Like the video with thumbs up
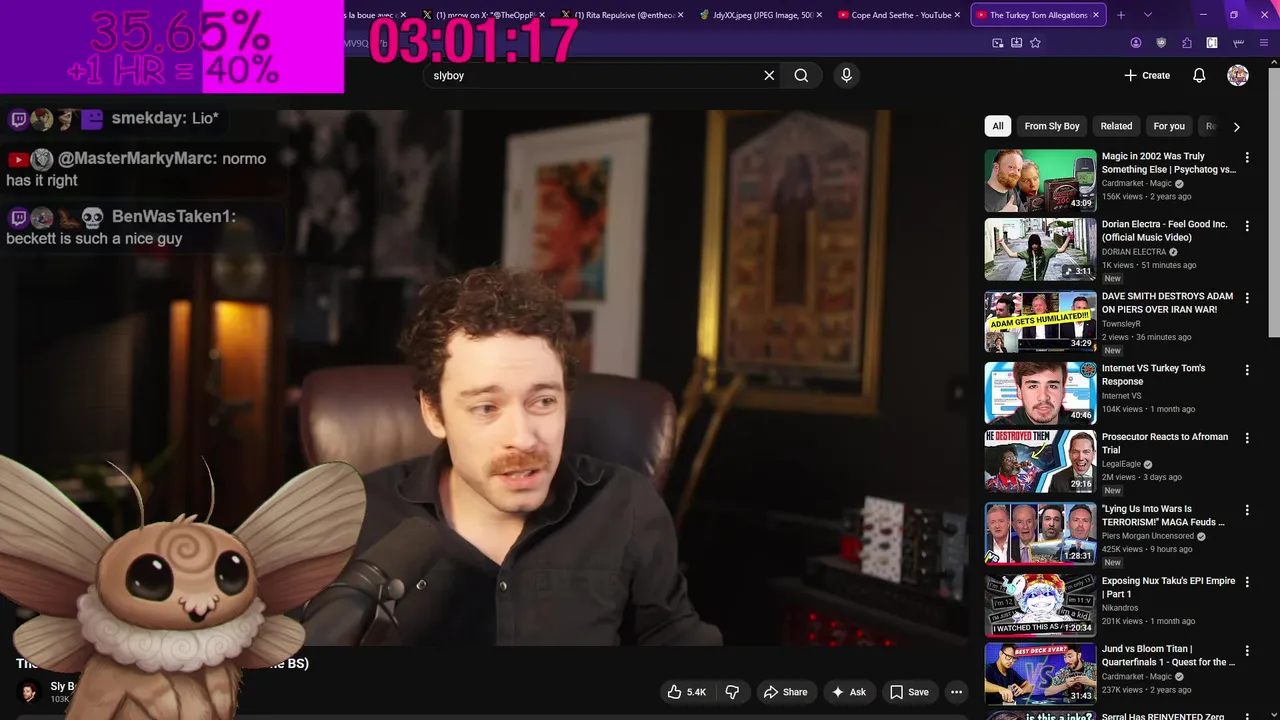Viewport: 1280px width, 720px height. pyautogui.click(x=687, y=692)
